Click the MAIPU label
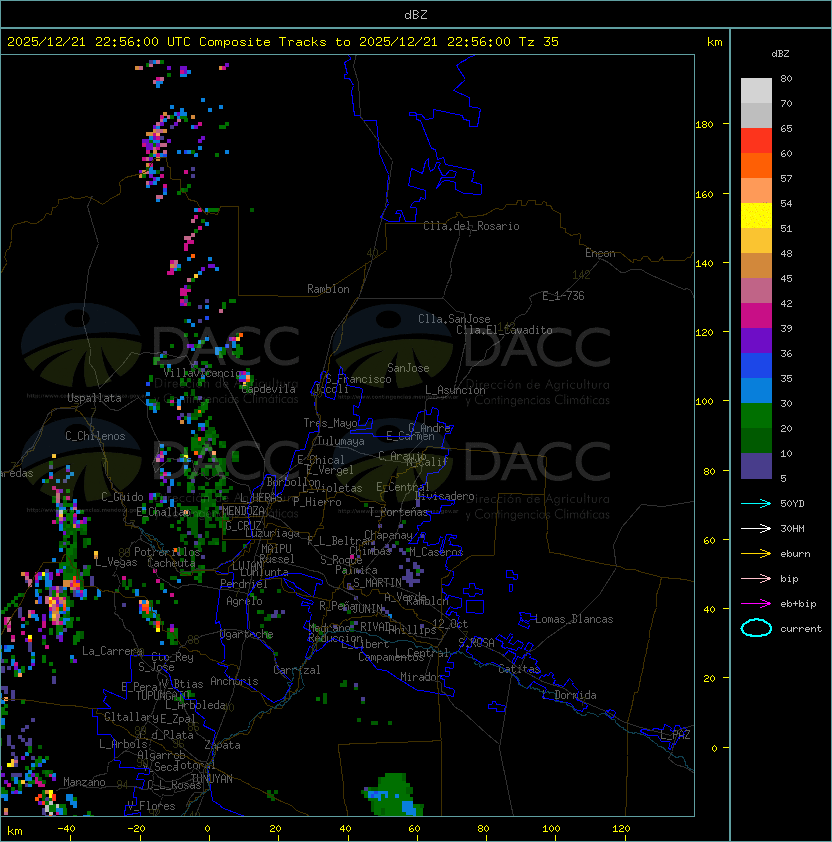The height and width of the screenshot is (842, 832). pyautogui.click(x=276, y=549)
